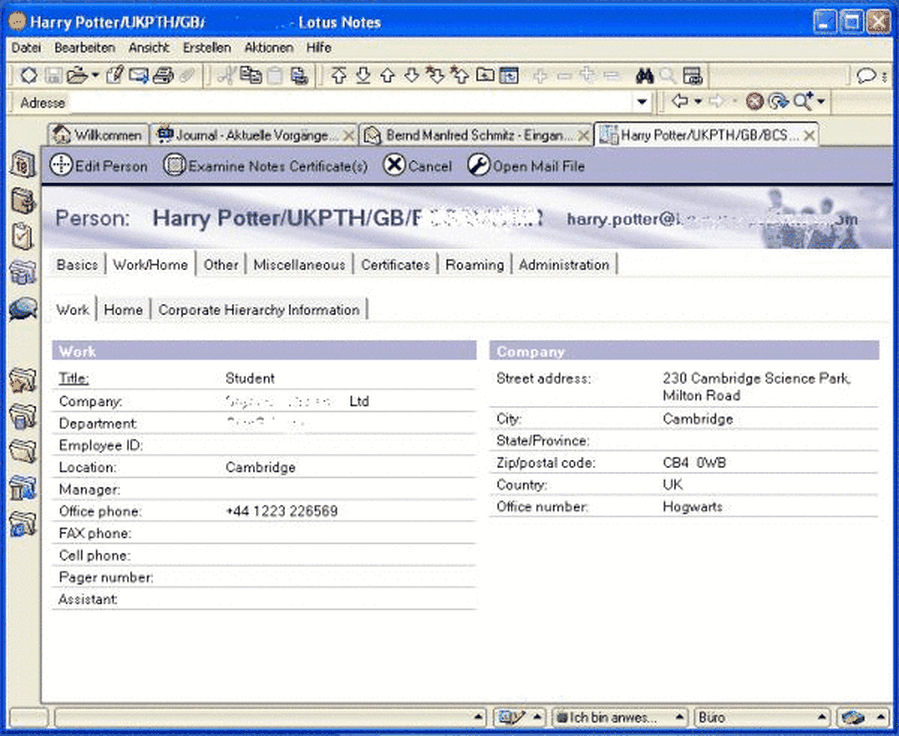
Task: Click the speech bubble chat icon top right
Action: coord(865,76)
